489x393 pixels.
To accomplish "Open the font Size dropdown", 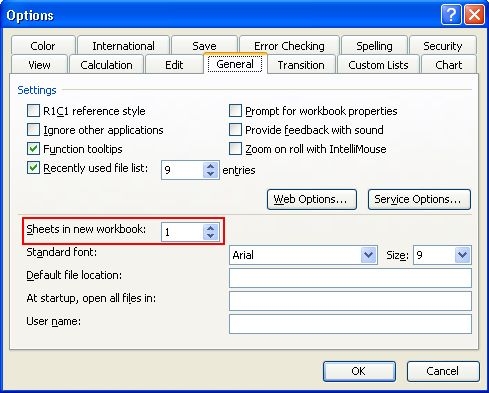I will [462, 255].
